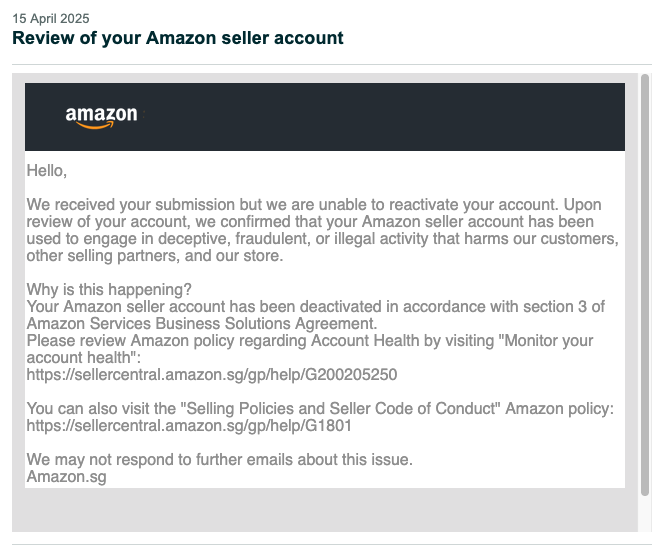Click the Amazon Services Business Solutions Agreement text
The image size is (670, 553).
tap(202, 324)
